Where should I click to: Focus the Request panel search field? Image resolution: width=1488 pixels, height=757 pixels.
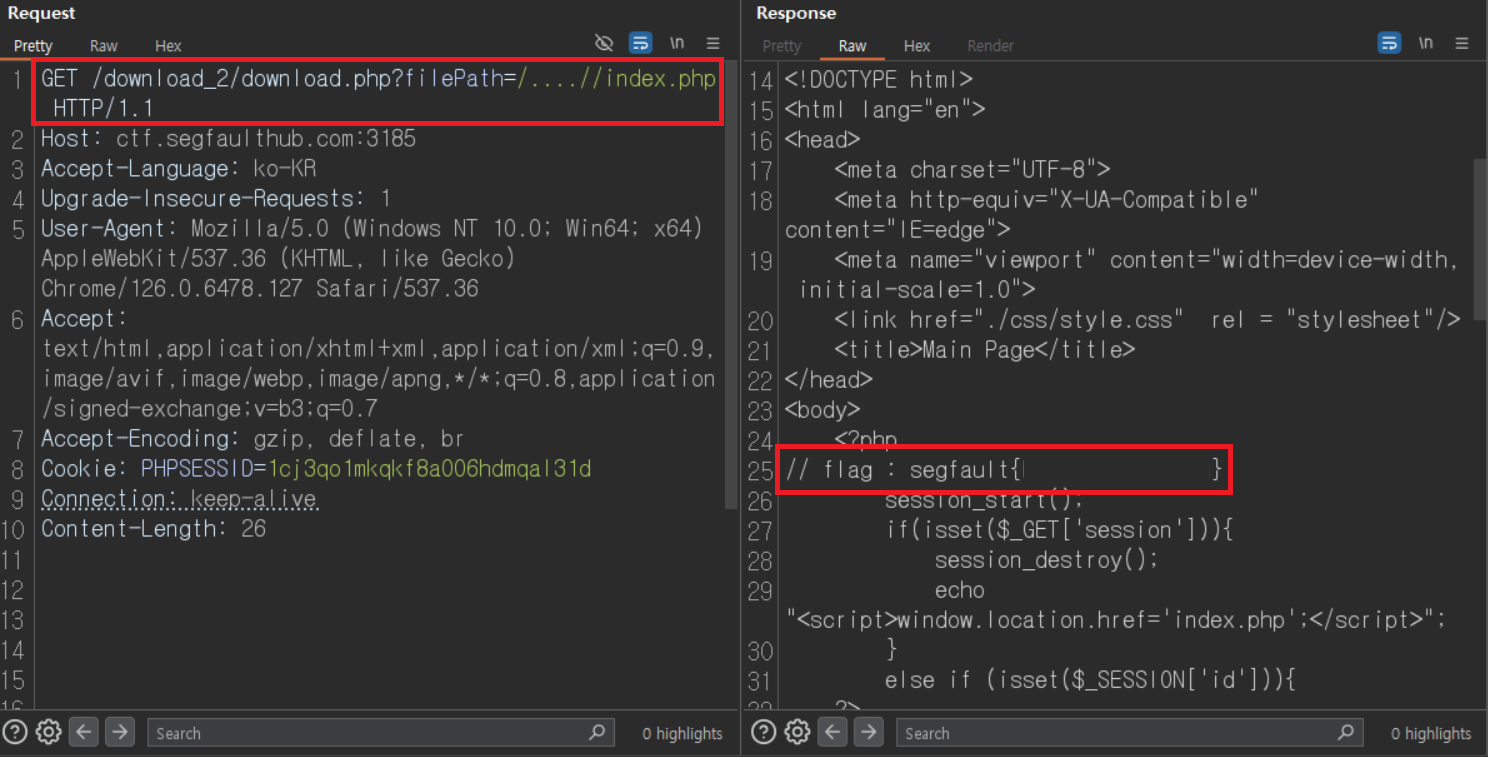coord(380,733)
